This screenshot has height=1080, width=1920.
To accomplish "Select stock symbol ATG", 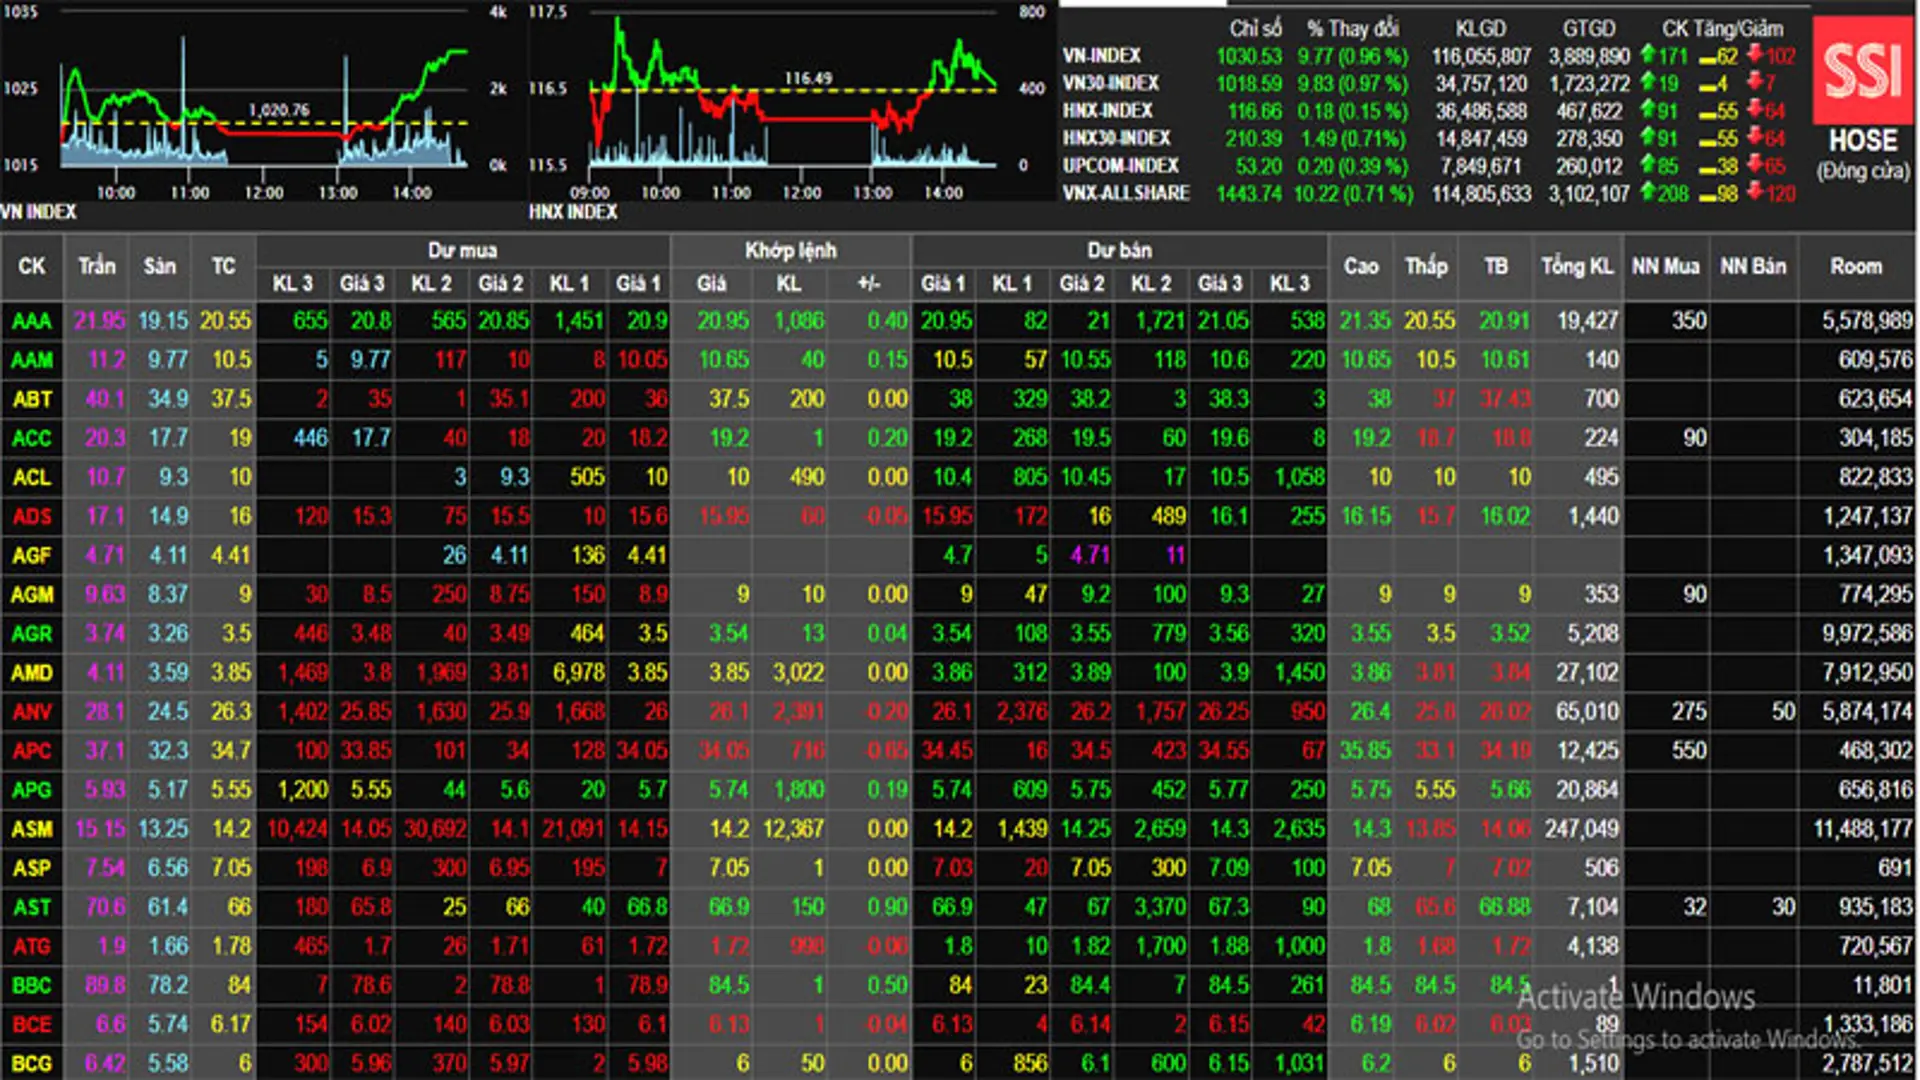I will (x=31, y=946).
